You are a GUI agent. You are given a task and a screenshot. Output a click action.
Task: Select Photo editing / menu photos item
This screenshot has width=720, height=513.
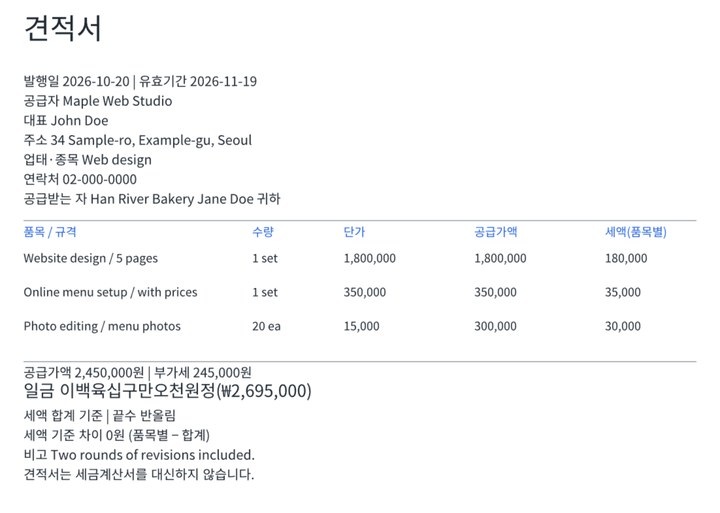tap(102, 326)
